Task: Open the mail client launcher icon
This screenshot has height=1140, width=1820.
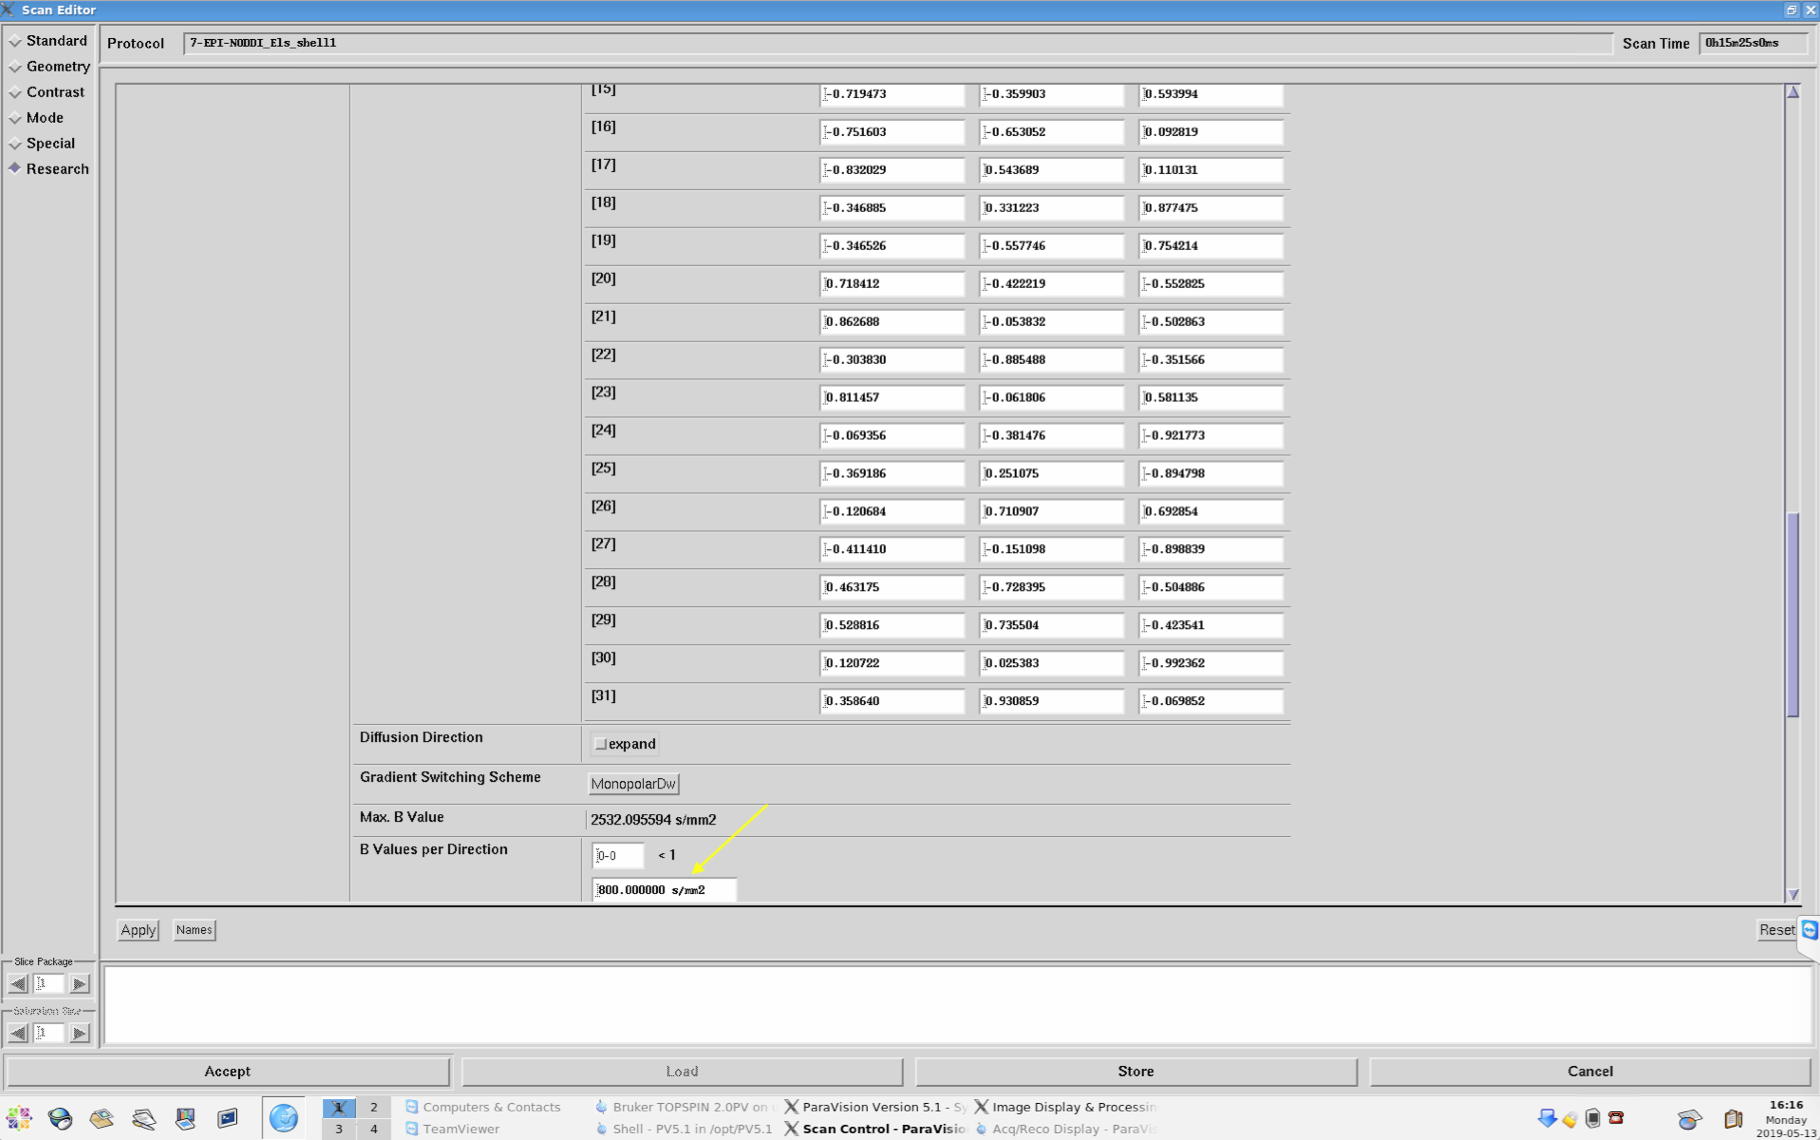Action: tap(102, 1118)
